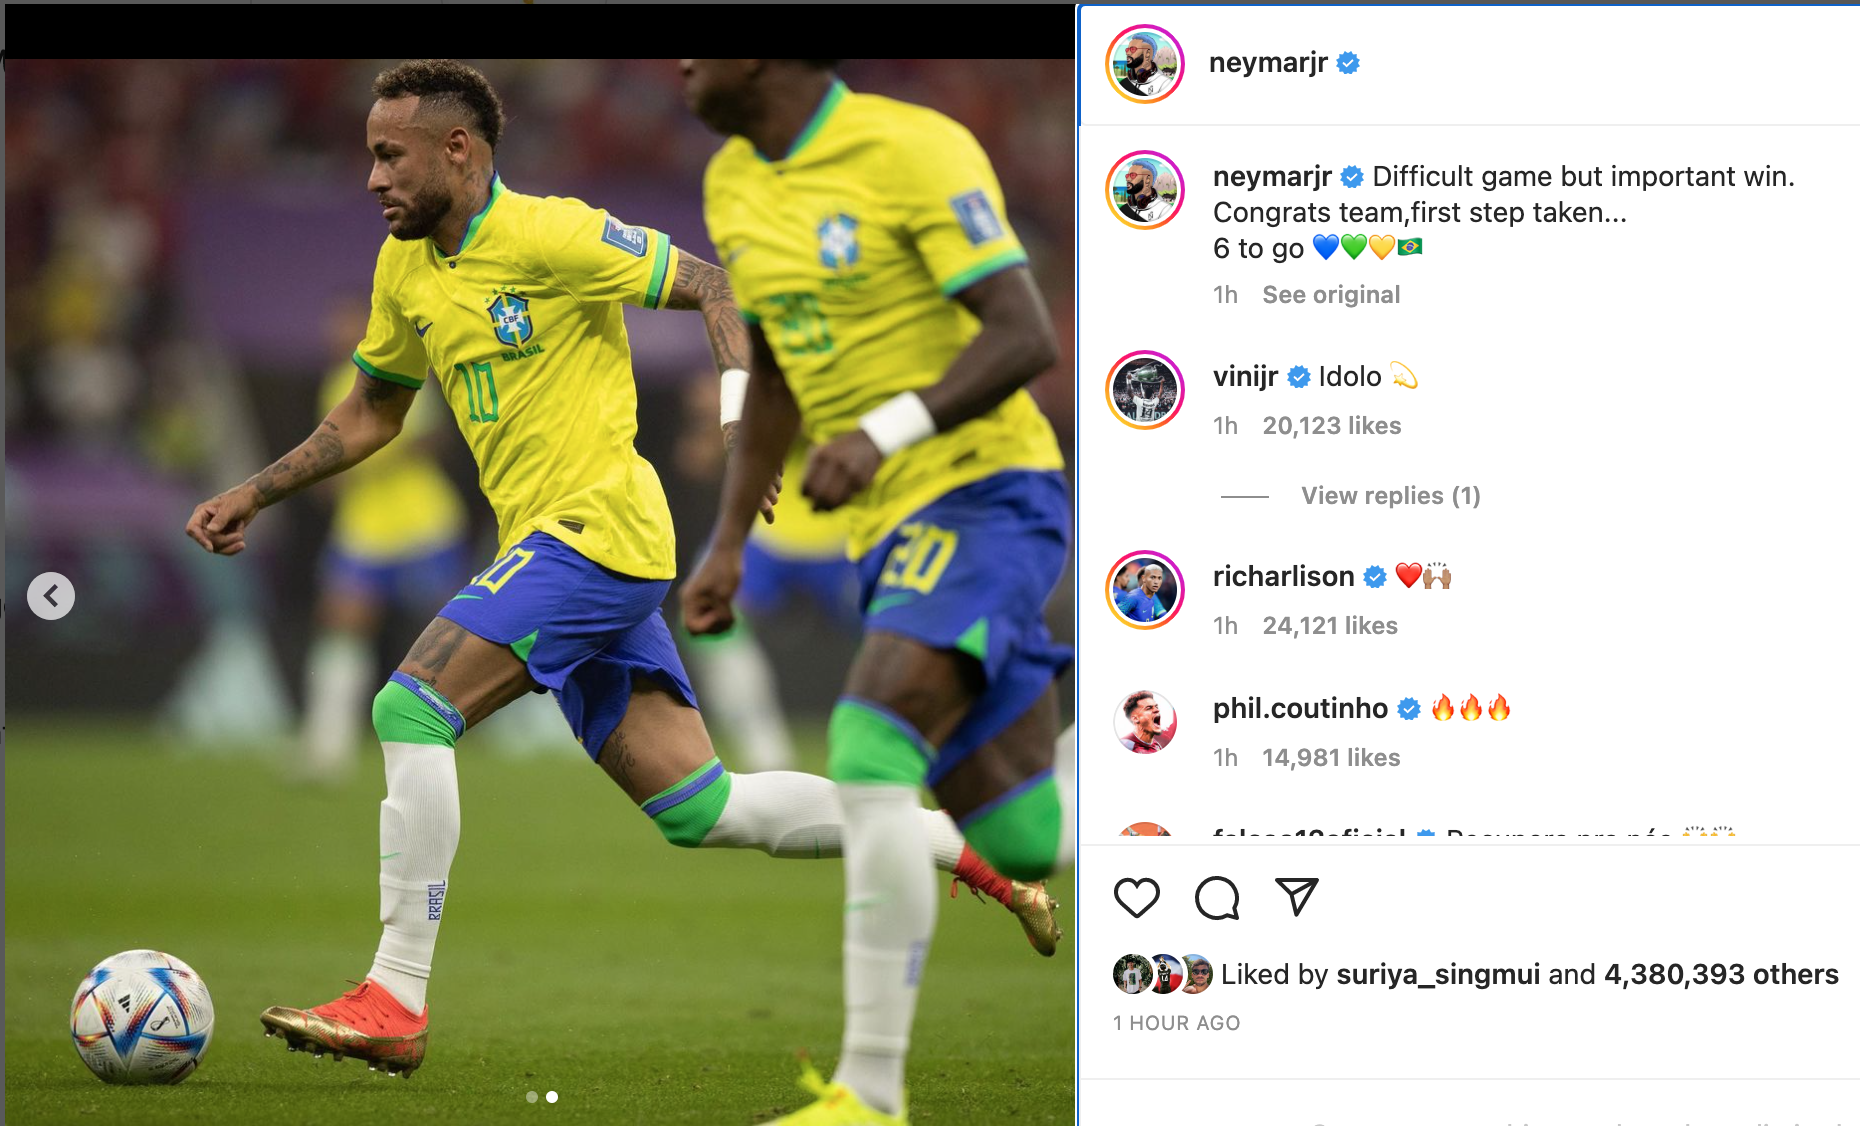
Task: Open the phil.coutinho username link
Action: [x=1300, y=708]
